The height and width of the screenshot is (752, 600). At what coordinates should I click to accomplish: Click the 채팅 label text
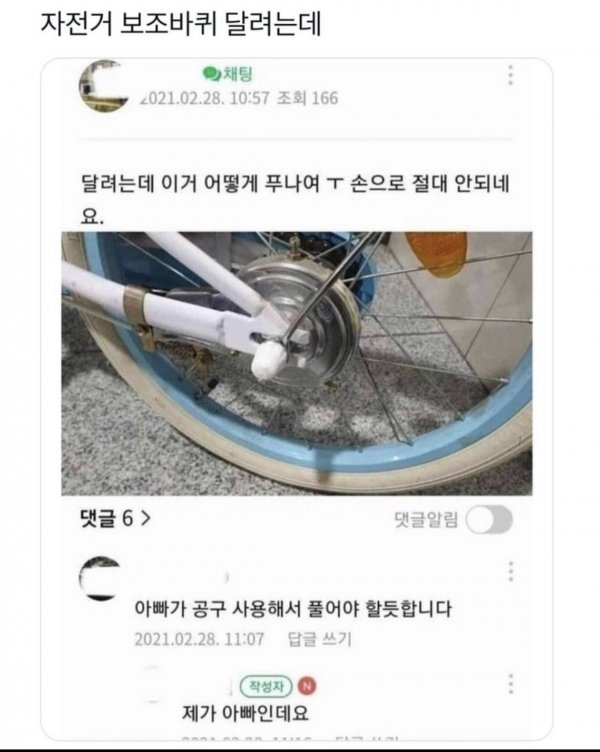[x=237, y=74]
